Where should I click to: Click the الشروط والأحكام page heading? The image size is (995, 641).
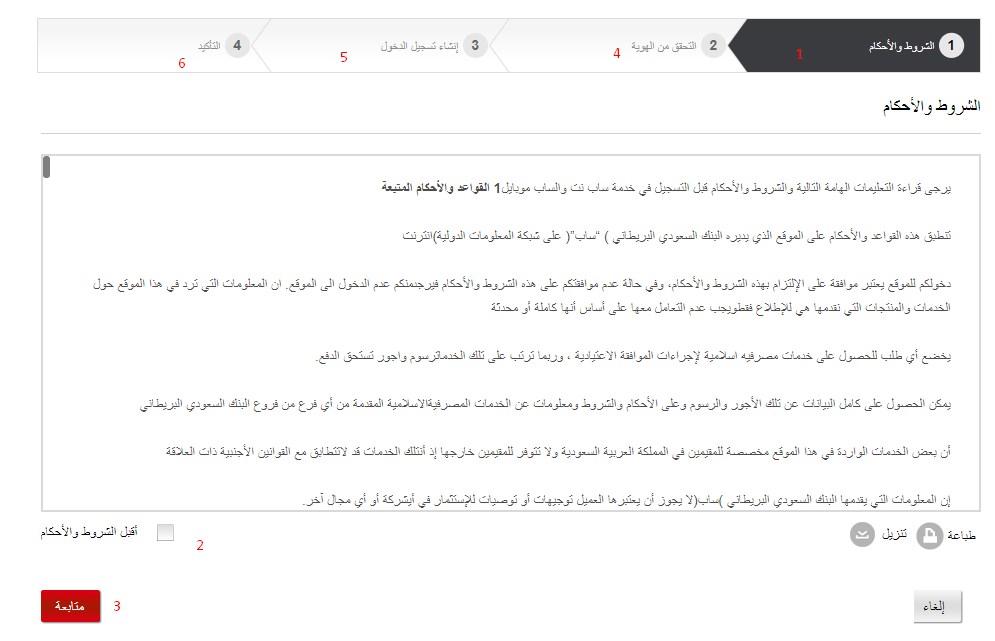(x=932, y=107)
